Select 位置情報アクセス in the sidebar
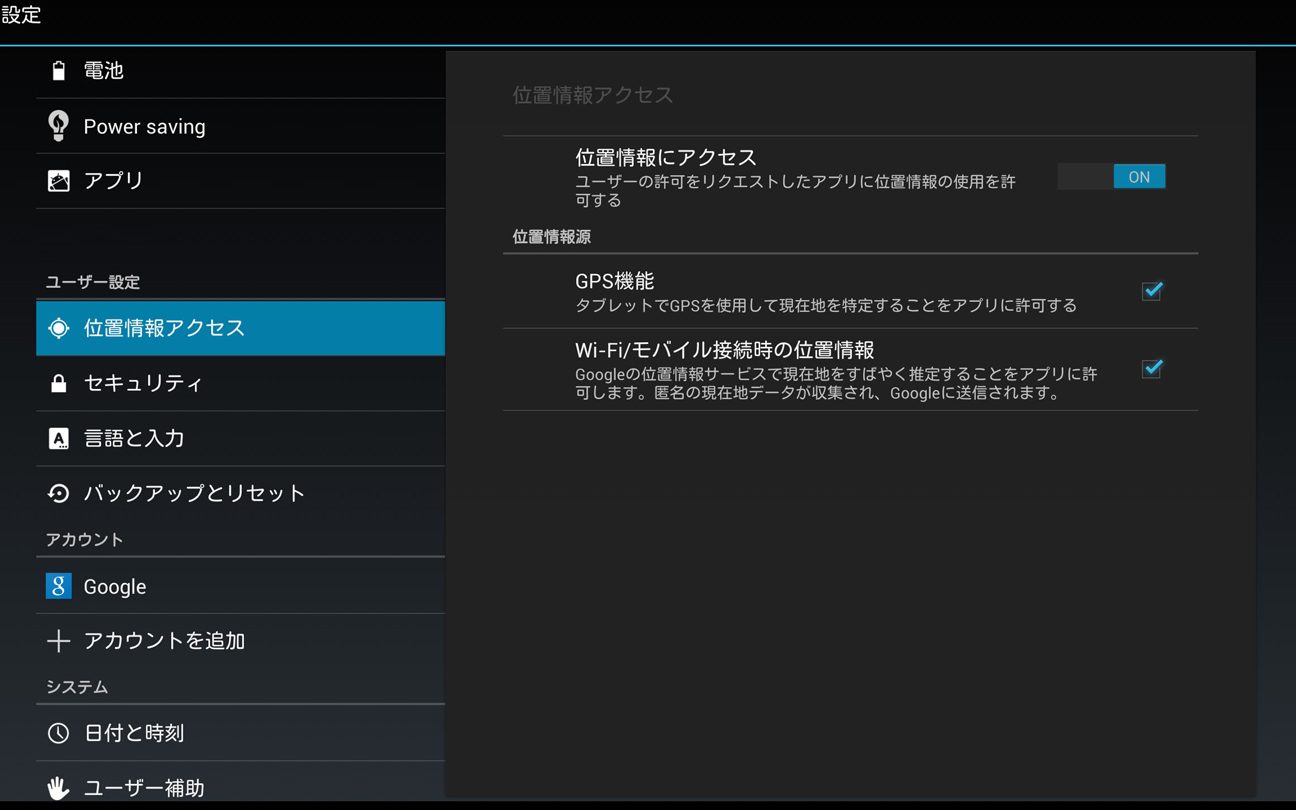This screenshot has height=810, width=1296. click(240, 328)
